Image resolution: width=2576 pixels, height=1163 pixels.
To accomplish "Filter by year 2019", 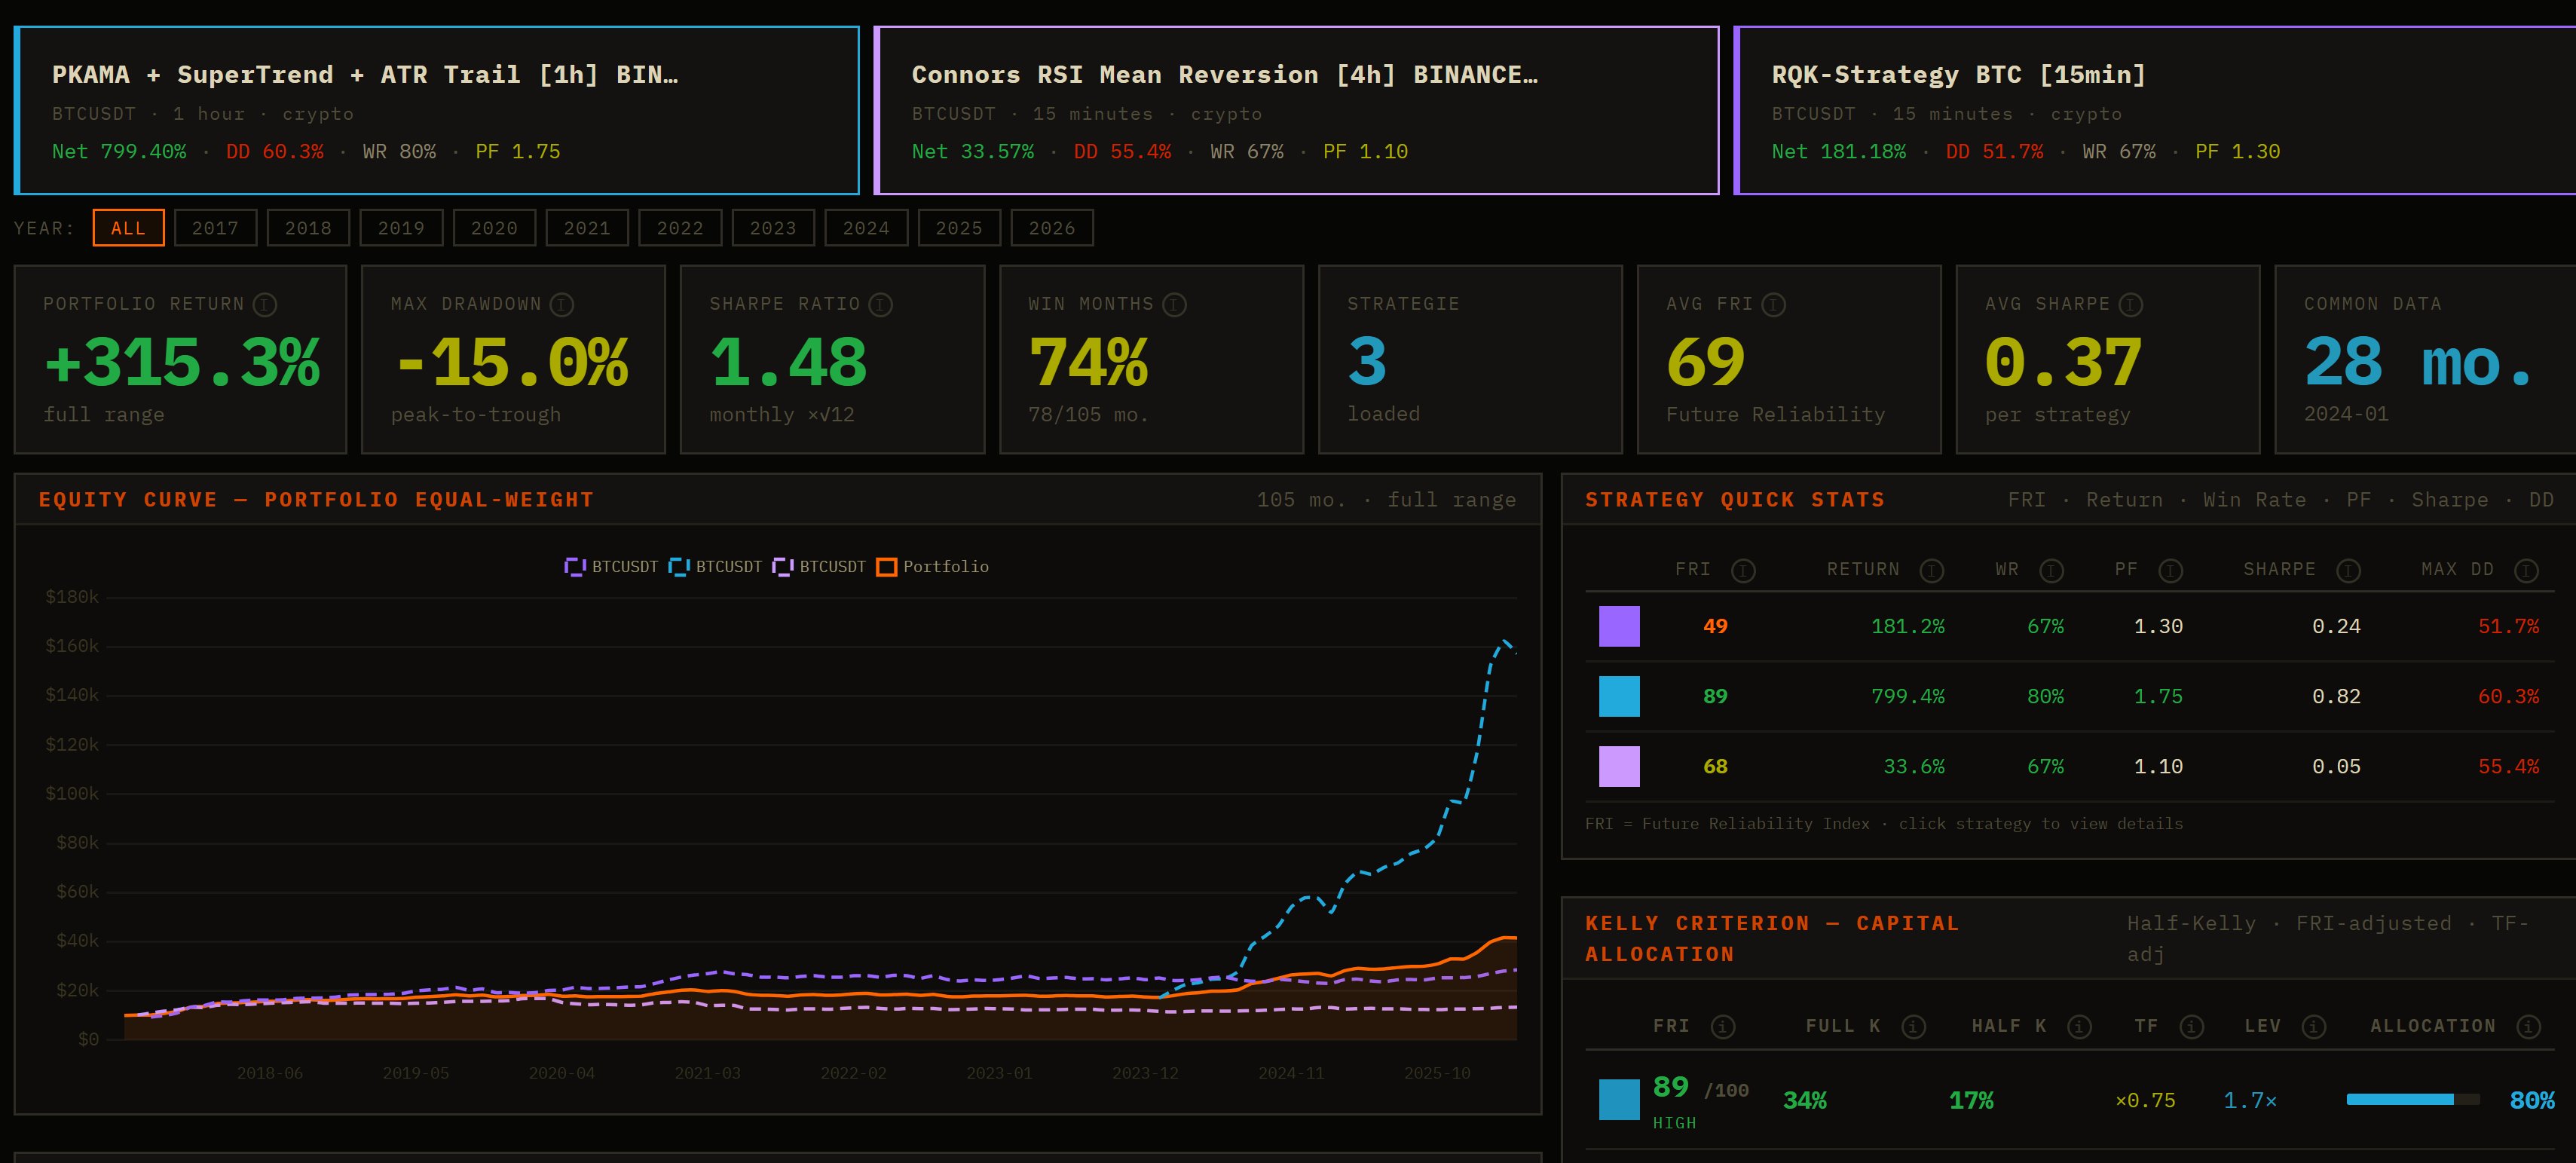I will 401,228.
